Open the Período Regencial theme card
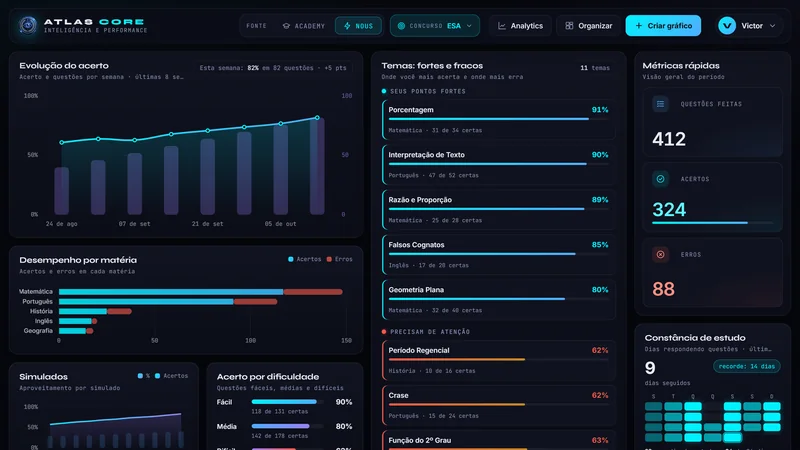This screenshot has width=800, height=450. (x=498, y=360)
